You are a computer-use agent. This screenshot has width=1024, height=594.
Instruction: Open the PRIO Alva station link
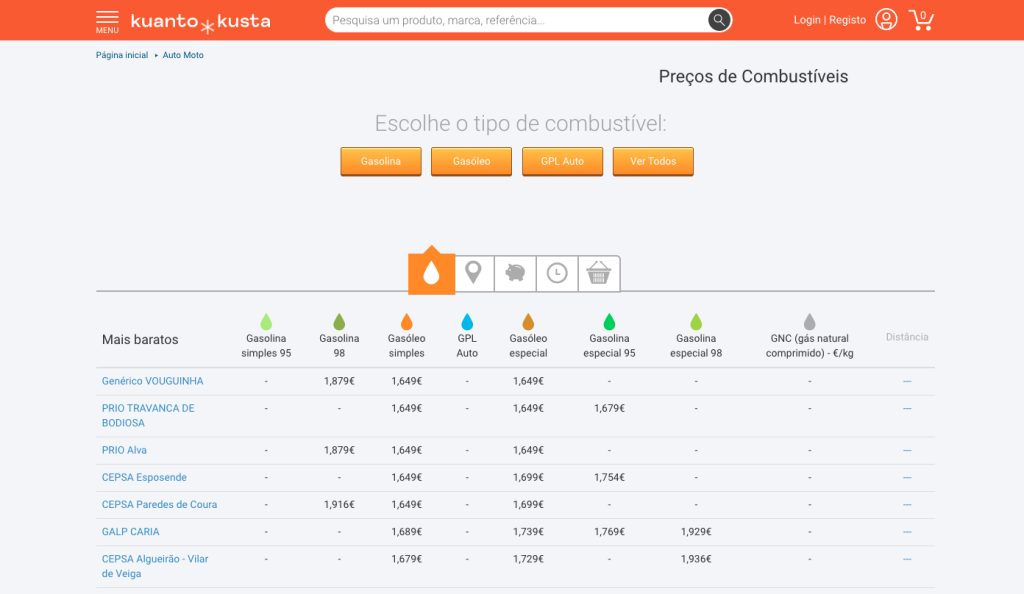pos(124,450)
